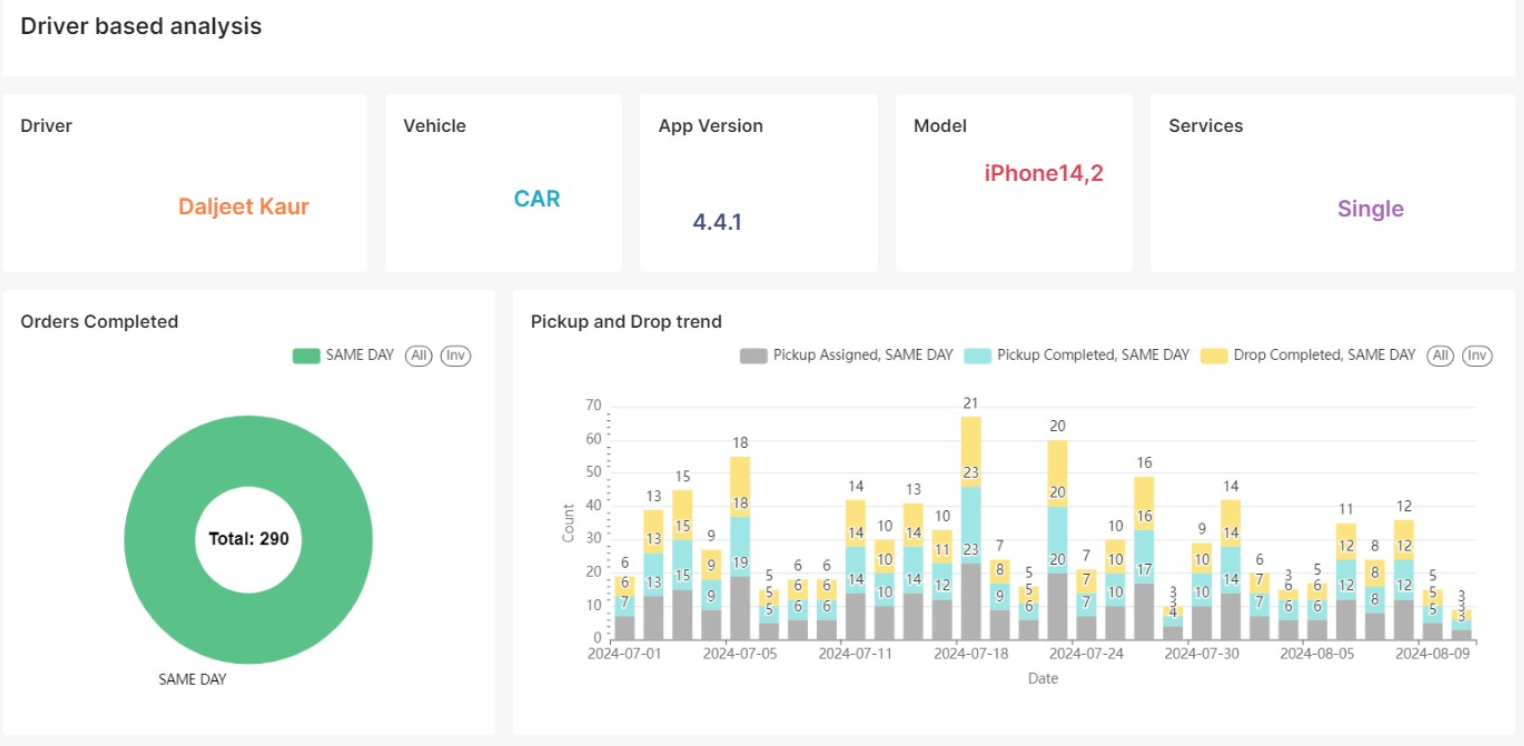Toggle Pickup Completed, SAME DAY legend series
This screenshot has width=1524, height=746.
1077,355
